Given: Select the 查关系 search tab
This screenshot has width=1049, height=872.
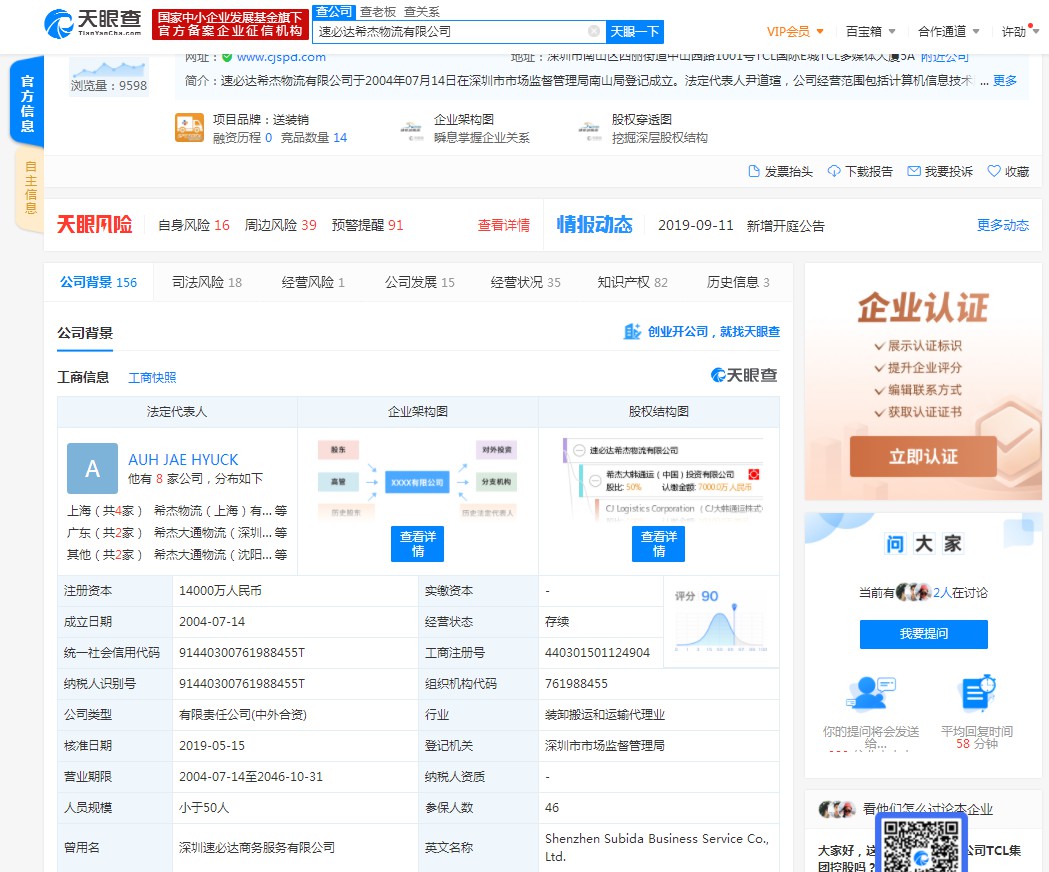Looking at the screenshot, I should [x=422, y=12].
